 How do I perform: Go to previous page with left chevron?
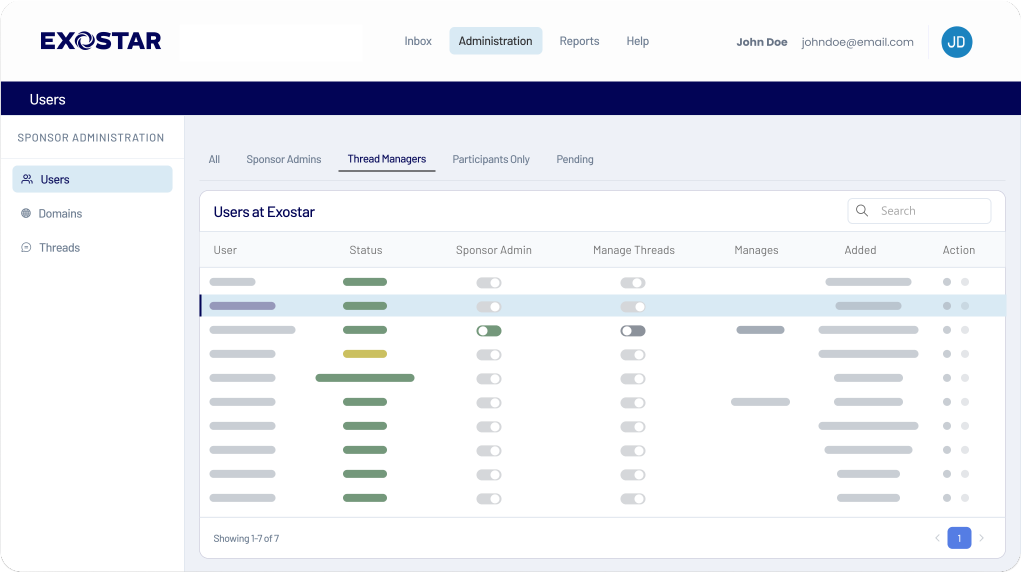coord(937,538)
